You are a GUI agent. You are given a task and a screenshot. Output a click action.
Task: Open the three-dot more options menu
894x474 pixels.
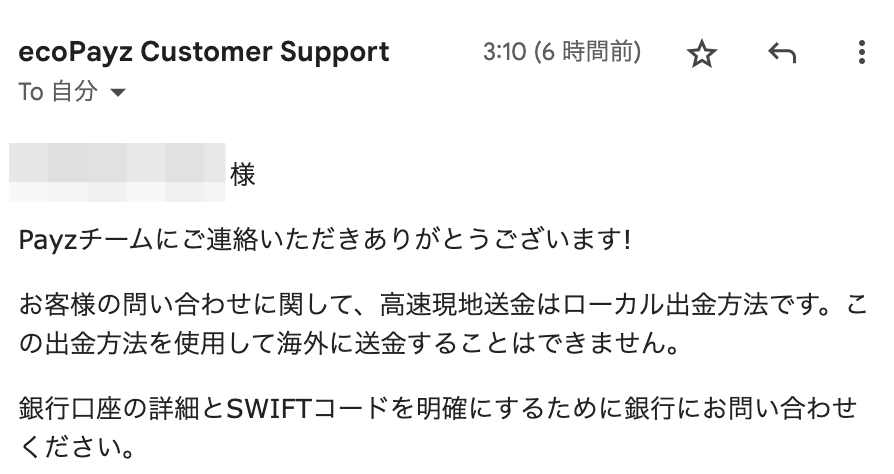coord(862,52)
